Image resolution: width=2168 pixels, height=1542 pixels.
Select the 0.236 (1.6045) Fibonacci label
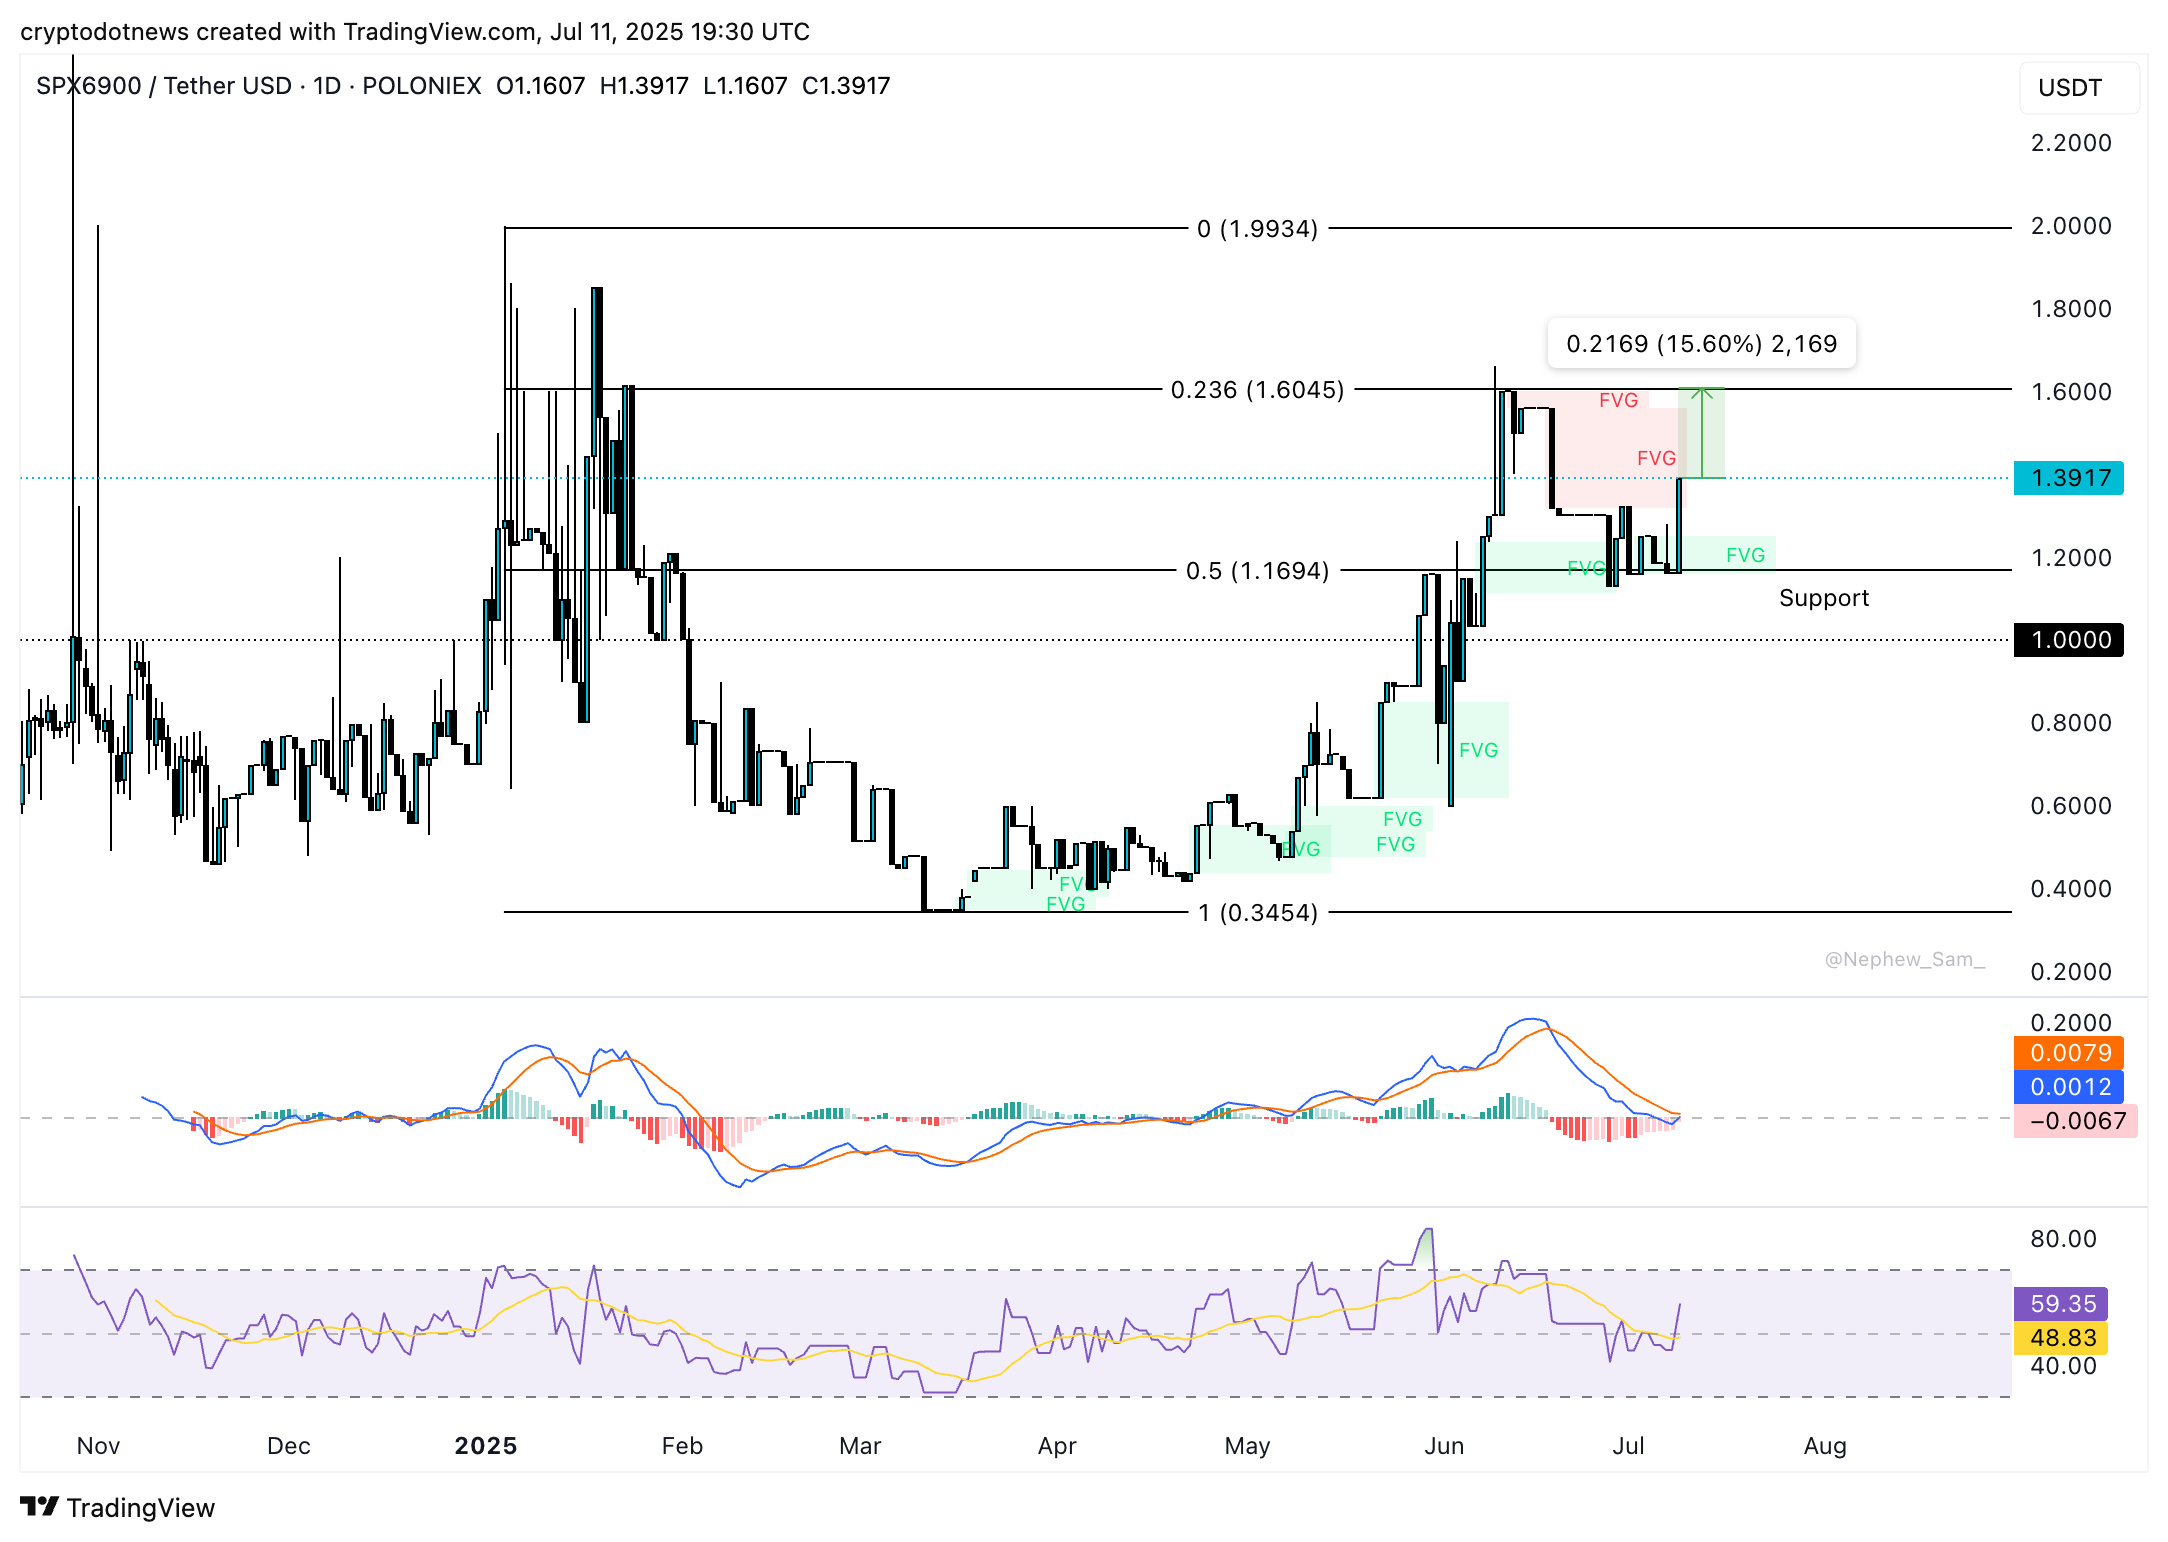[1257, 390]
